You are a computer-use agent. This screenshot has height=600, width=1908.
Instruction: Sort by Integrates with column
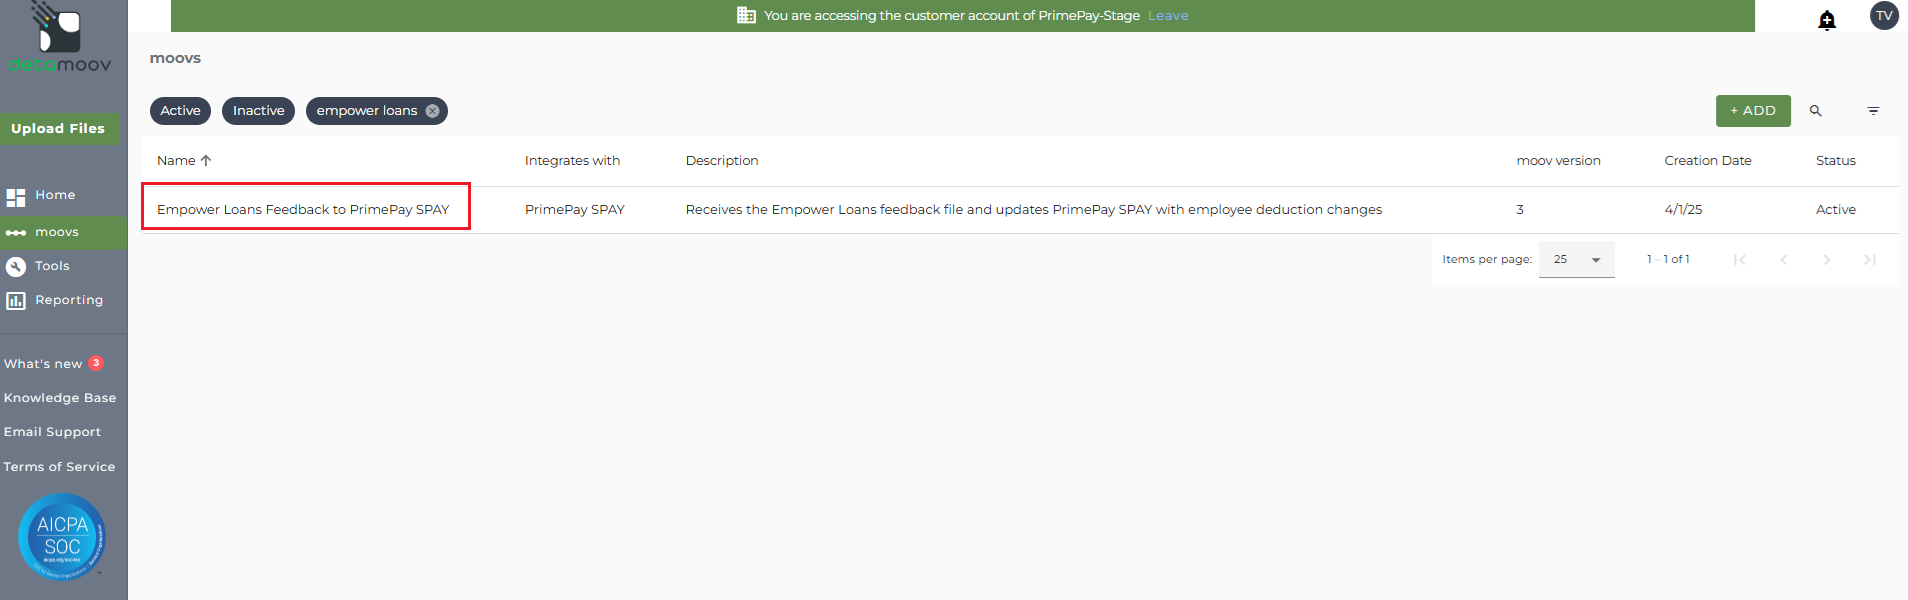click(x=572, y=161)
